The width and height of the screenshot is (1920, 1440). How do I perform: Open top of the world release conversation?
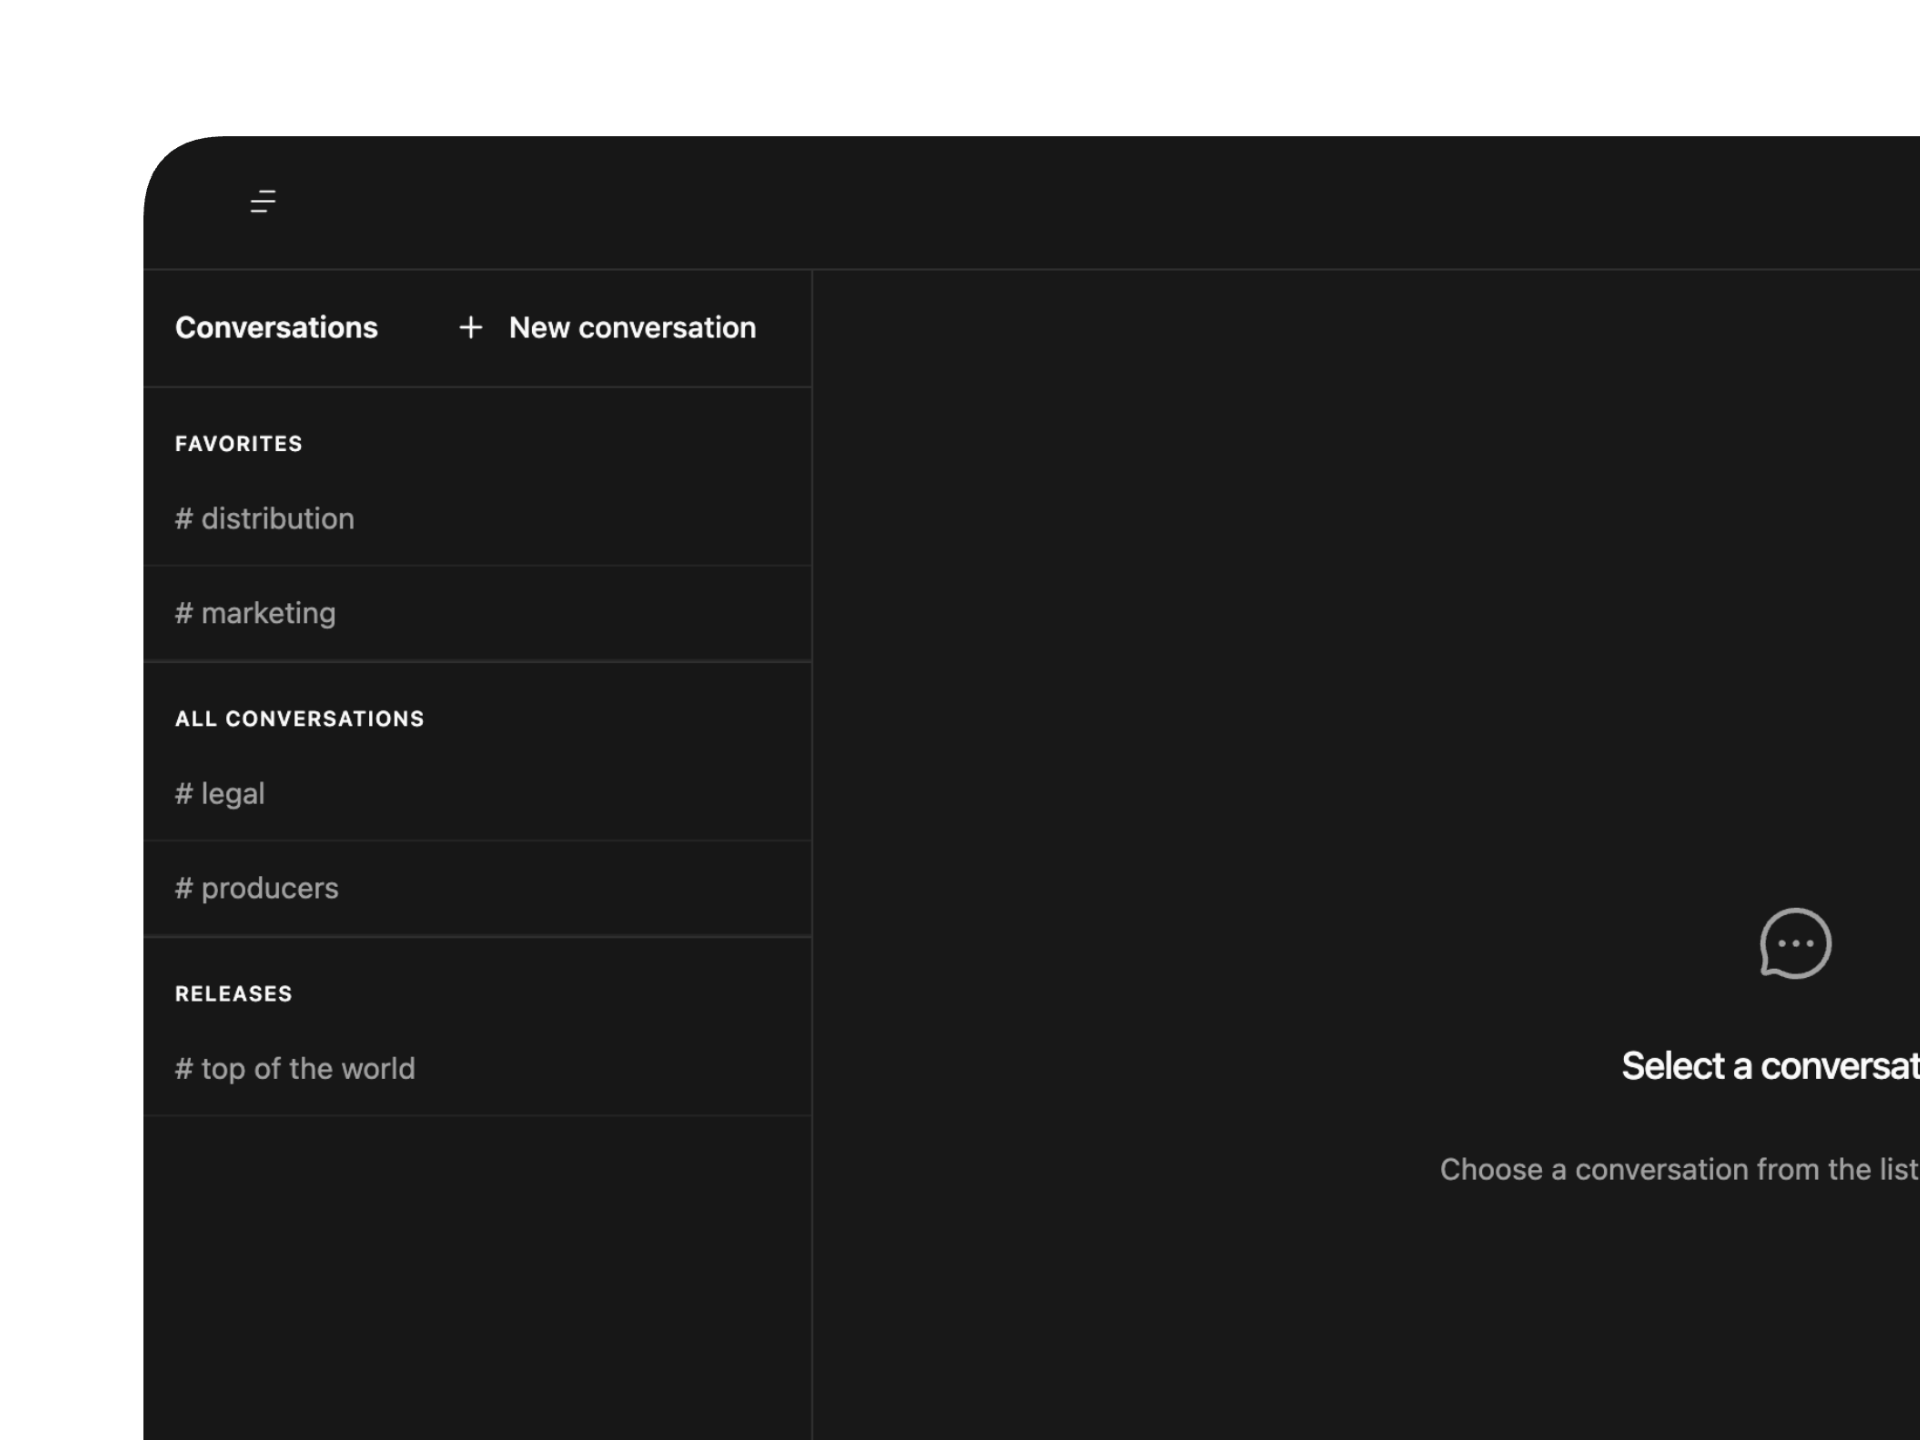tap(308, 1069)
